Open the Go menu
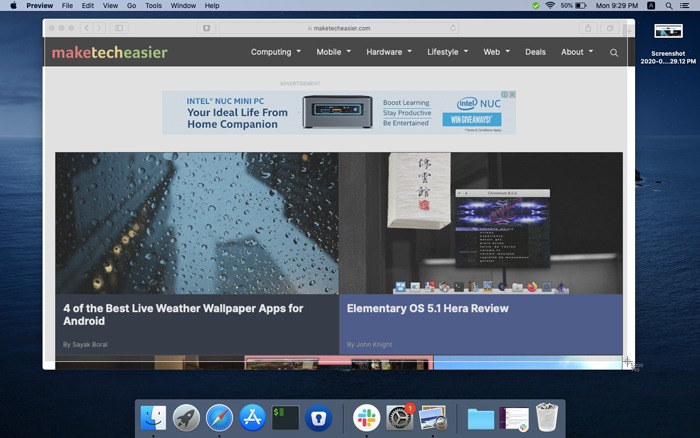The width and height of the screenshot is (700, 438). click(131, 5)
